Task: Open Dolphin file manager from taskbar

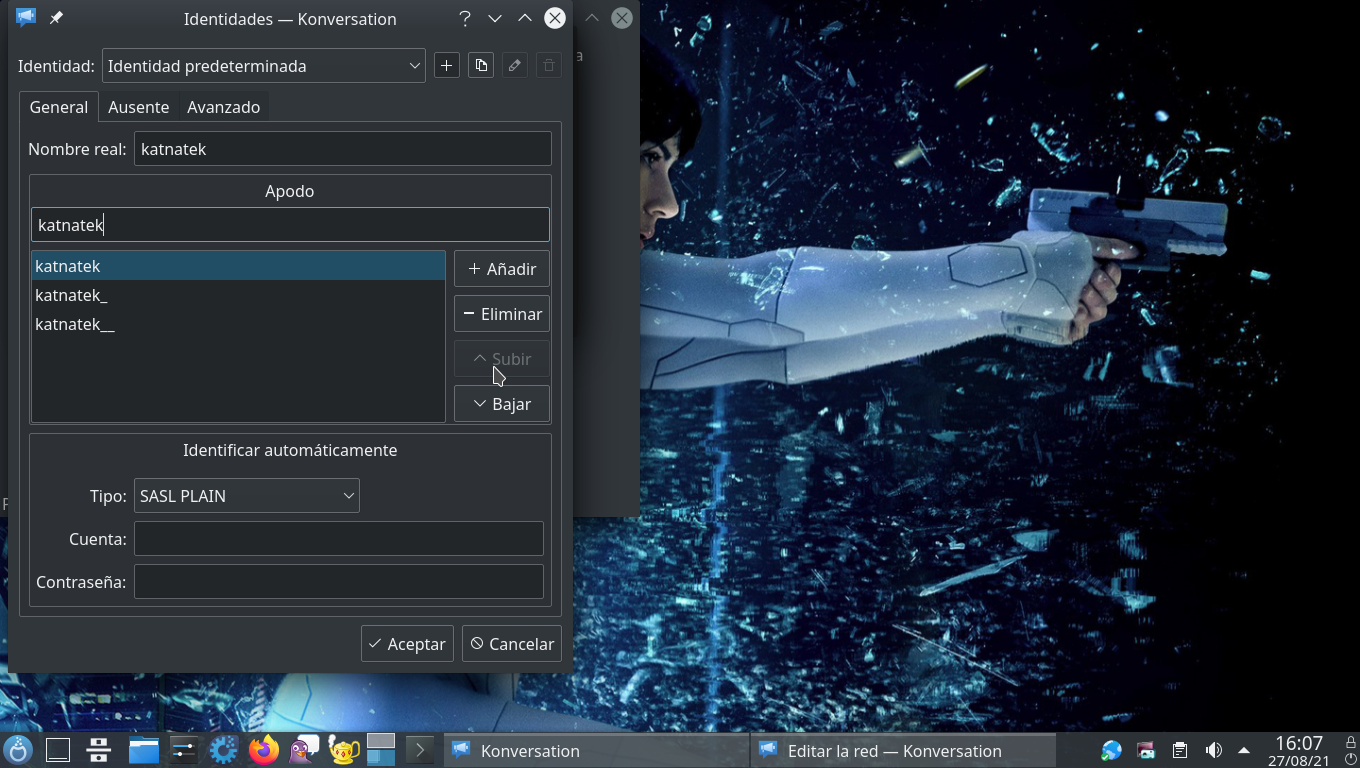Action: click(144, 749)
